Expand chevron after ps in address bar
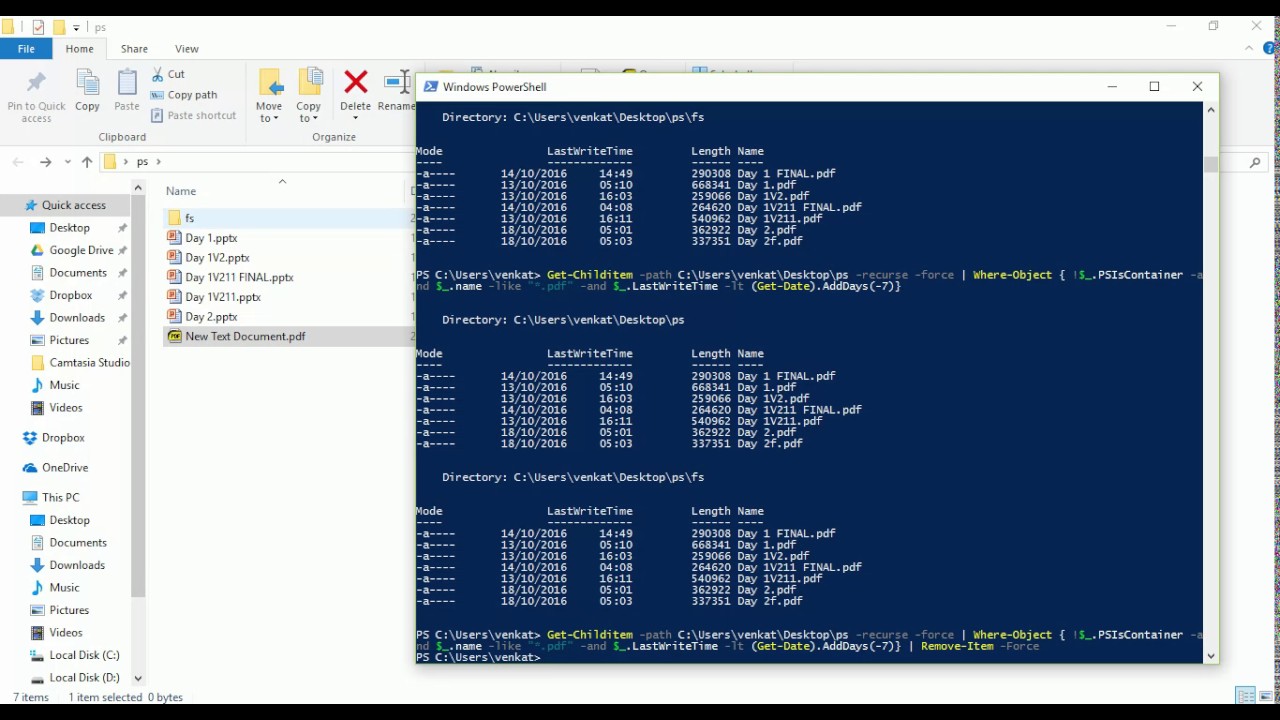This screenshot has height=720, width=1280. (158, 162)
